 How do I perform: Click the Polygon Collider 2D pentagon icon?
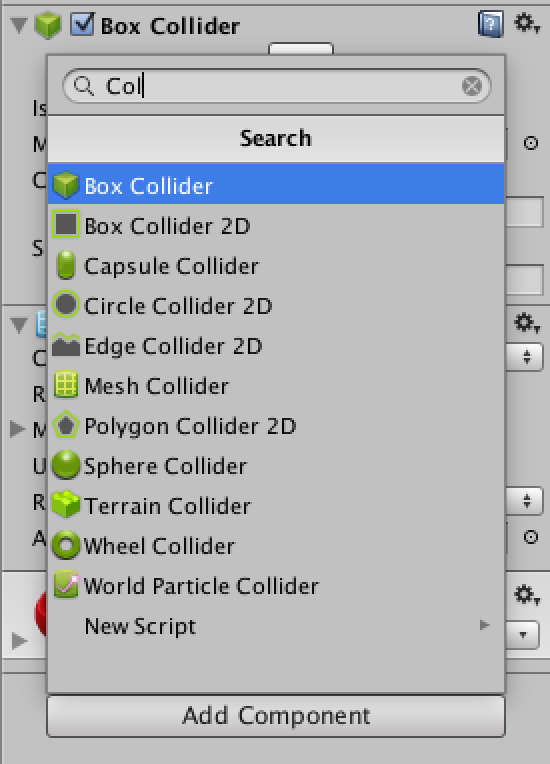pos(66,425)
